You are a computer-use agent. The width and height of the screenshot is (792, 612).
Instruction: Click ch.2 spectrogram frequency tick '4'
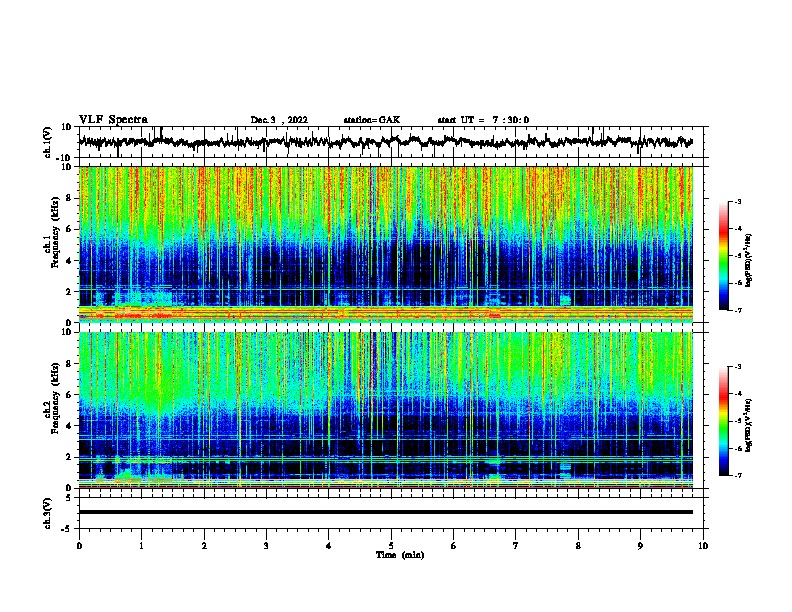[69, 426]
